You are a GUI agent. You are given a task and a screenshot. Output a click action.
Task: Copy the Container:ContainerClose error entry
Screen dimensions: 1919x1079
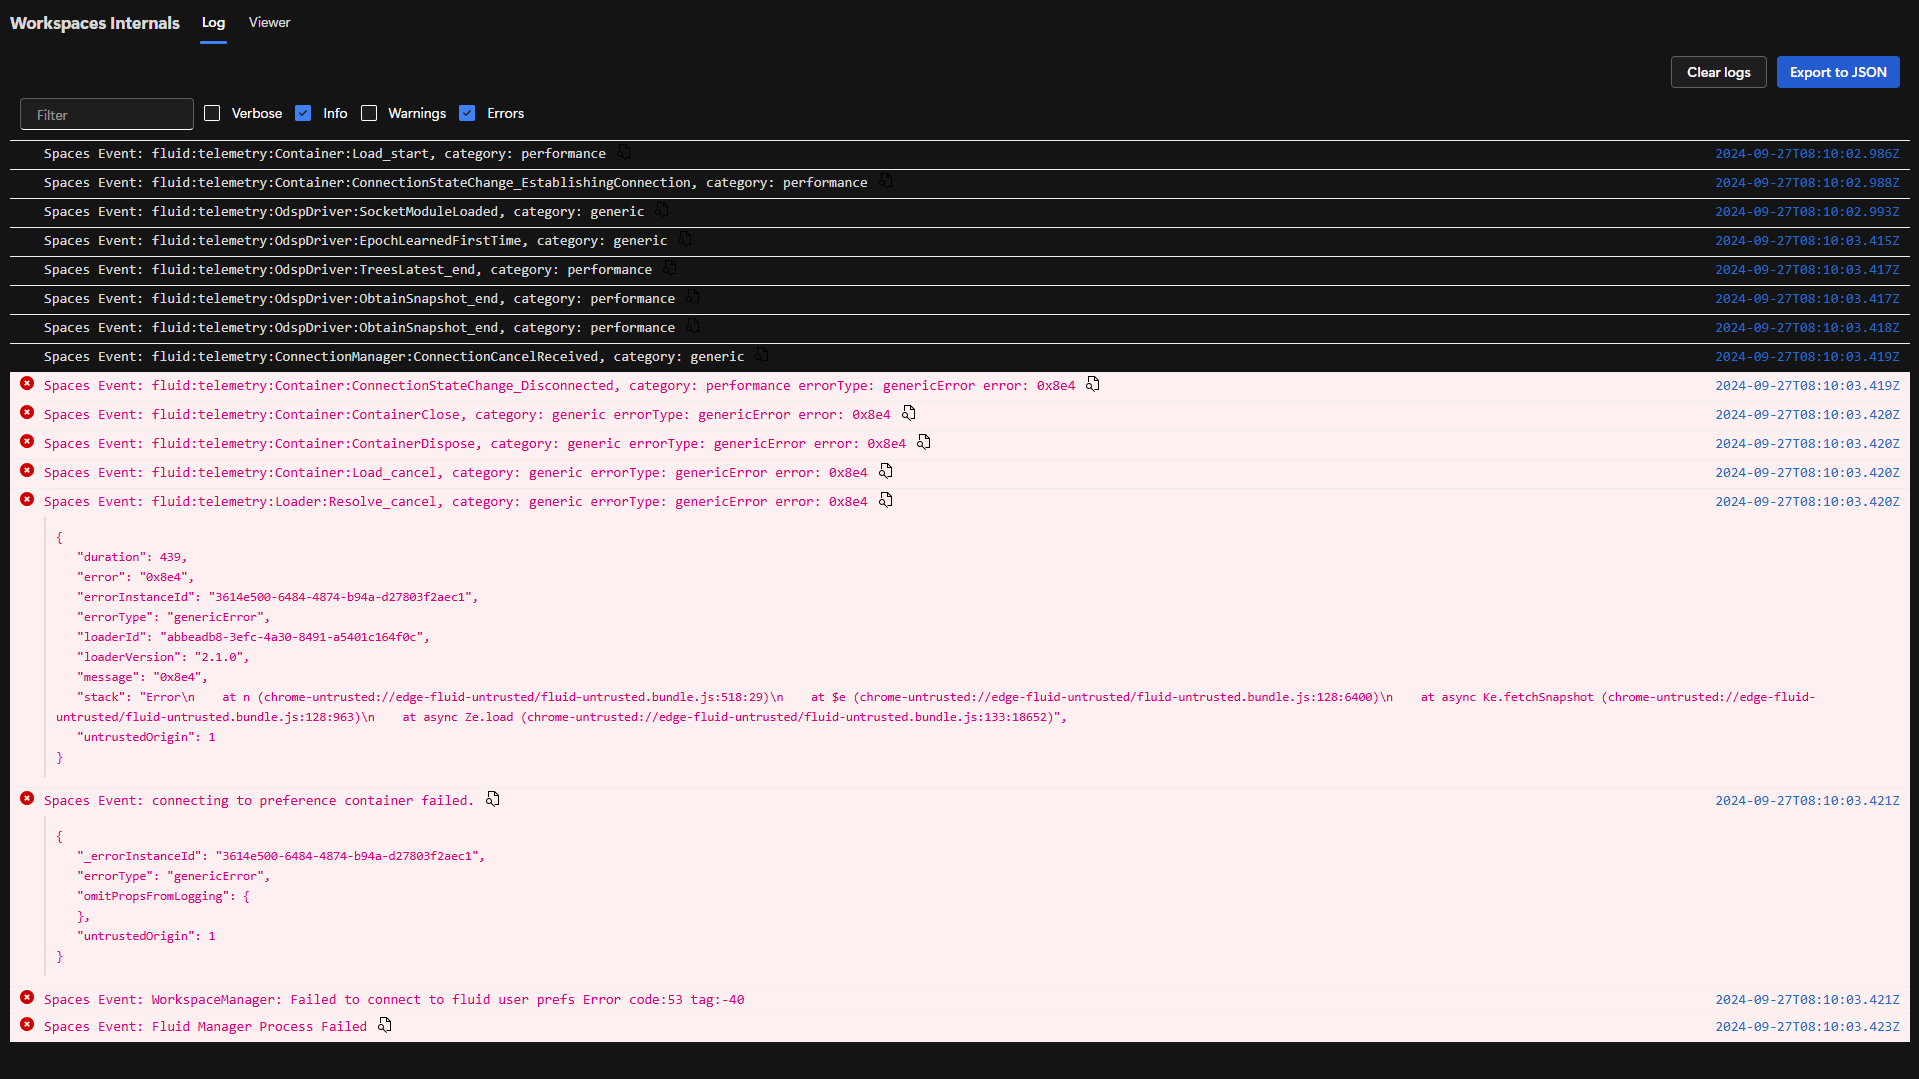909,412
